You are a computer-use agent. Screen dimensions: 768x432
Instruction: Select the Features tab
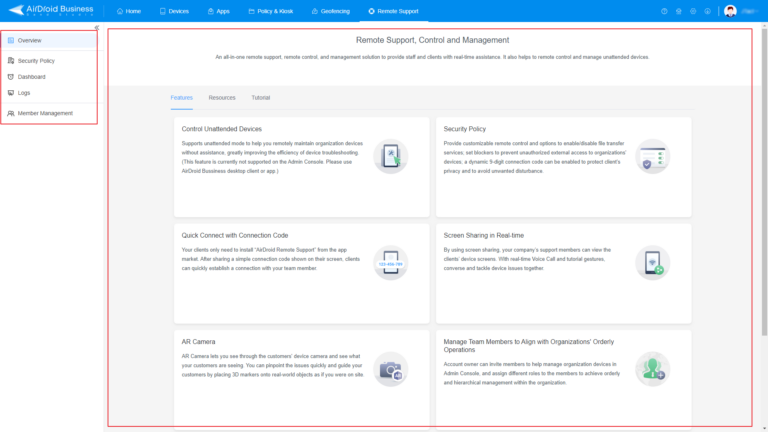(181, 98)
